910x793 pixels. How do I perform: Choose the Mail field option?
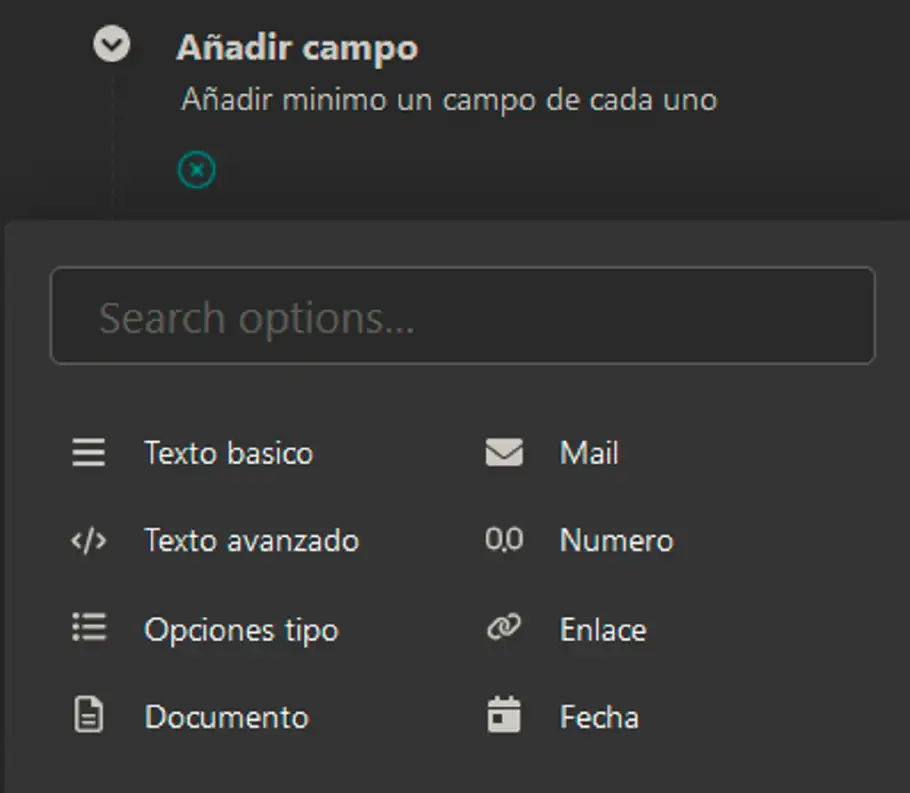(x=589, y=453)
